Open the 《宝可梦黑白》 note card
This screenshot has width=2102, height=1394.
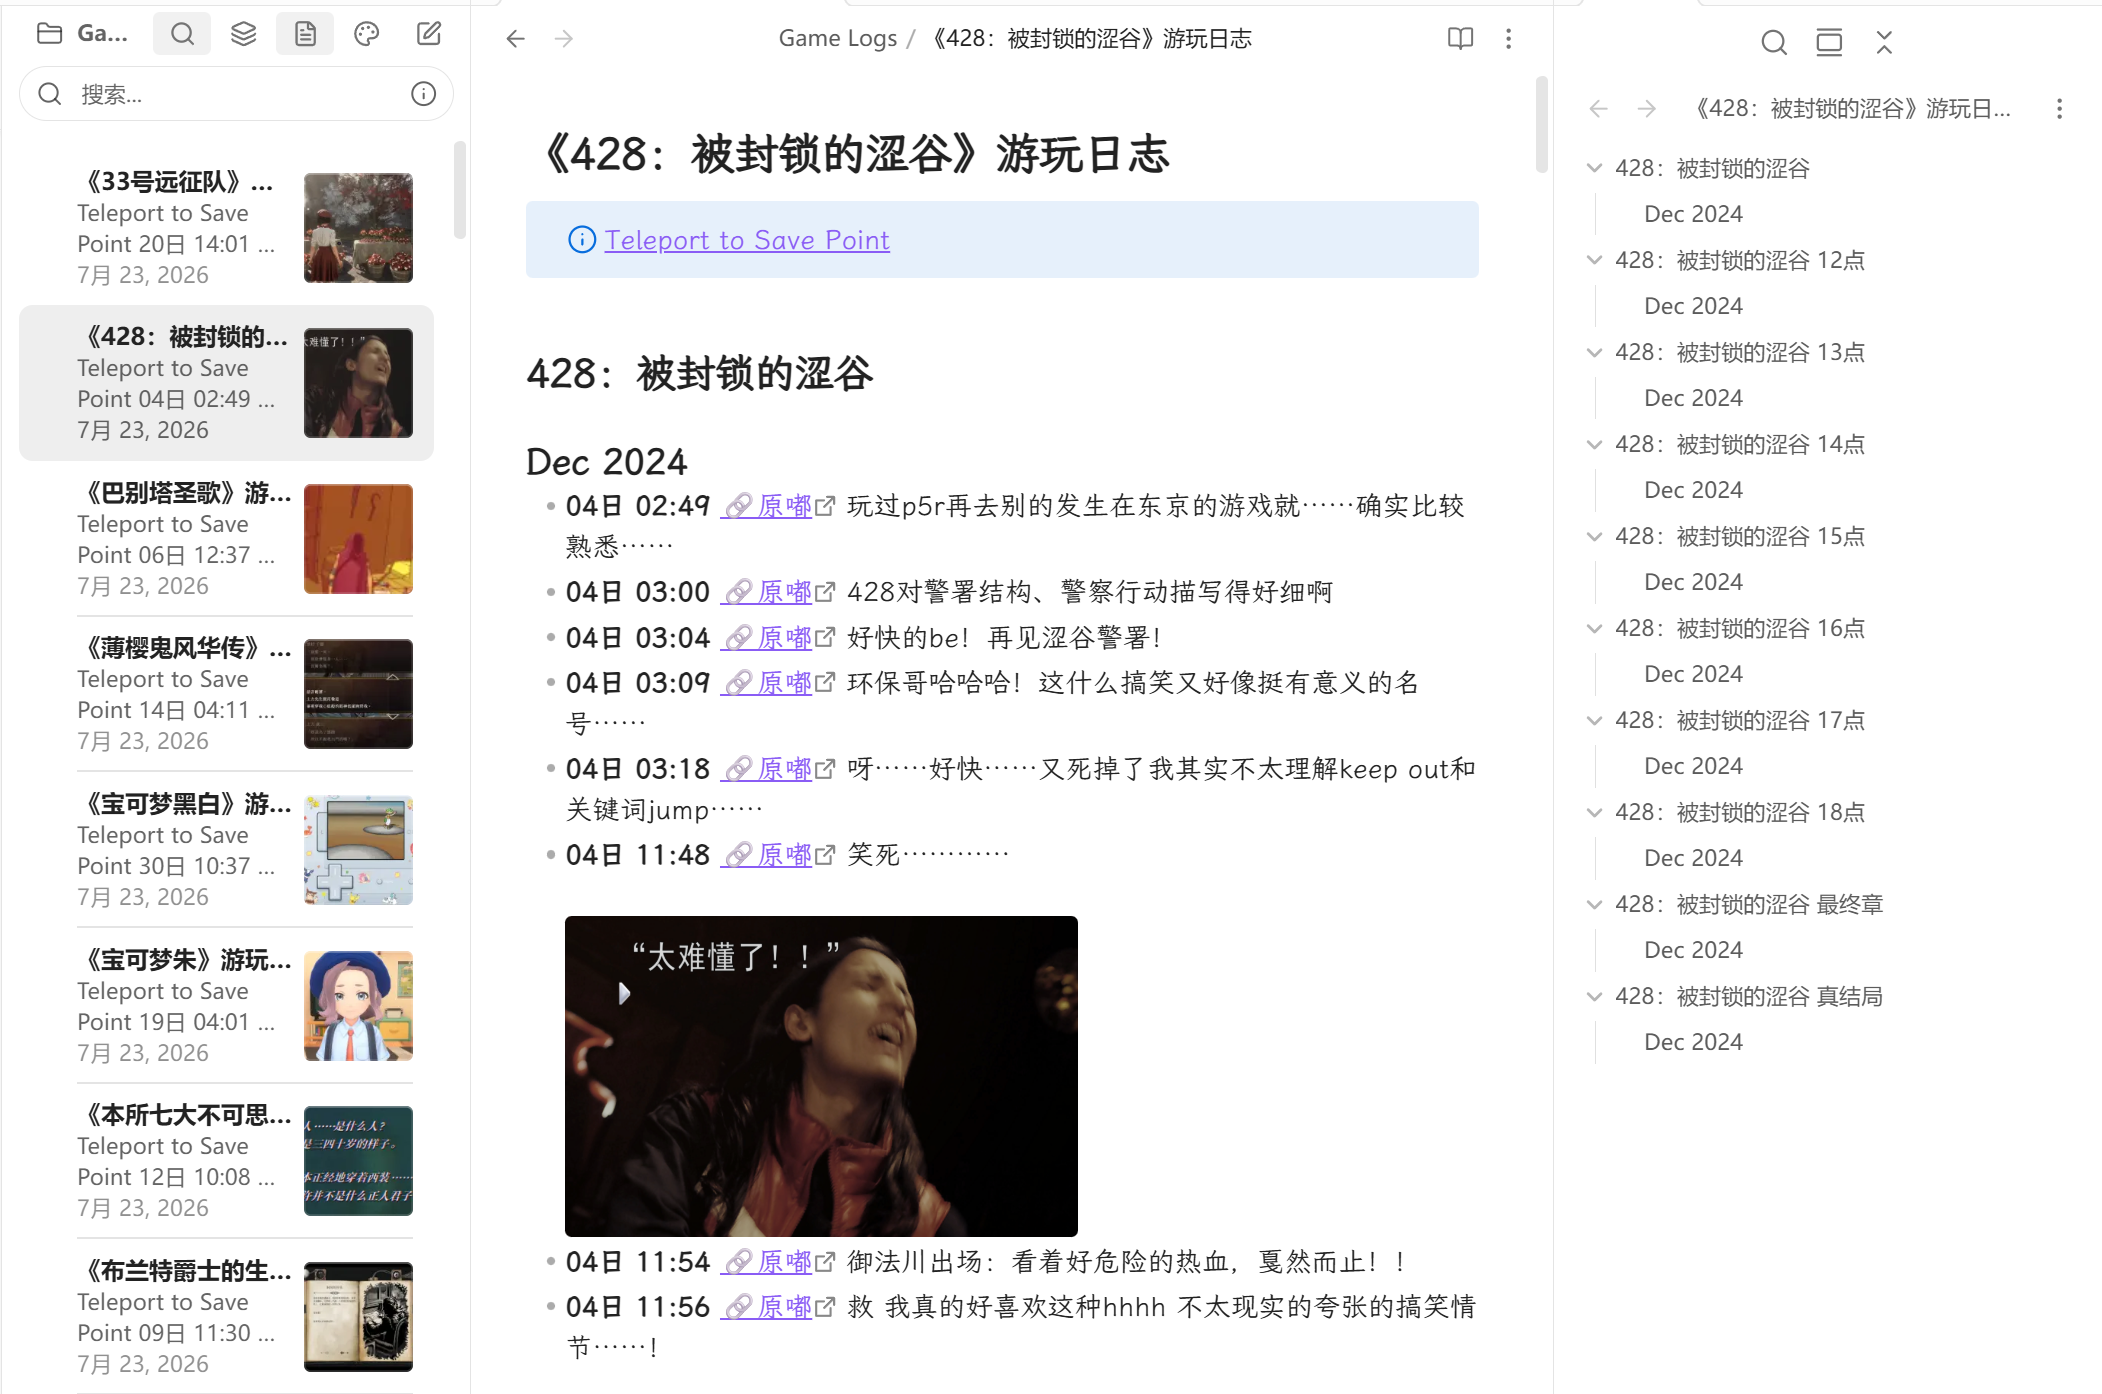[x=226, y=850]
